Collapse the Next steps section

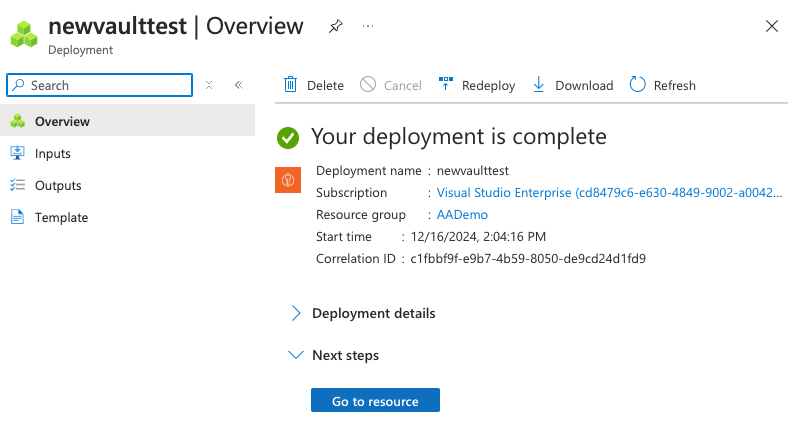coord(295,355)
